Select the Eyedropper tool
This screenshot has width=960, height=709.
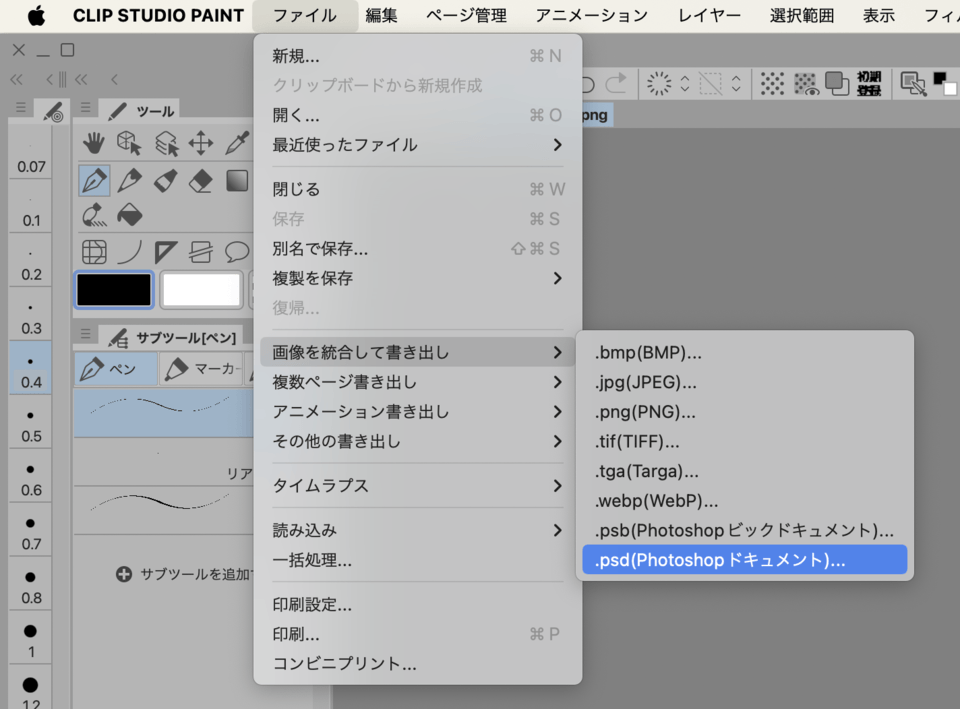pyautogui.click(x=237, y=144)
